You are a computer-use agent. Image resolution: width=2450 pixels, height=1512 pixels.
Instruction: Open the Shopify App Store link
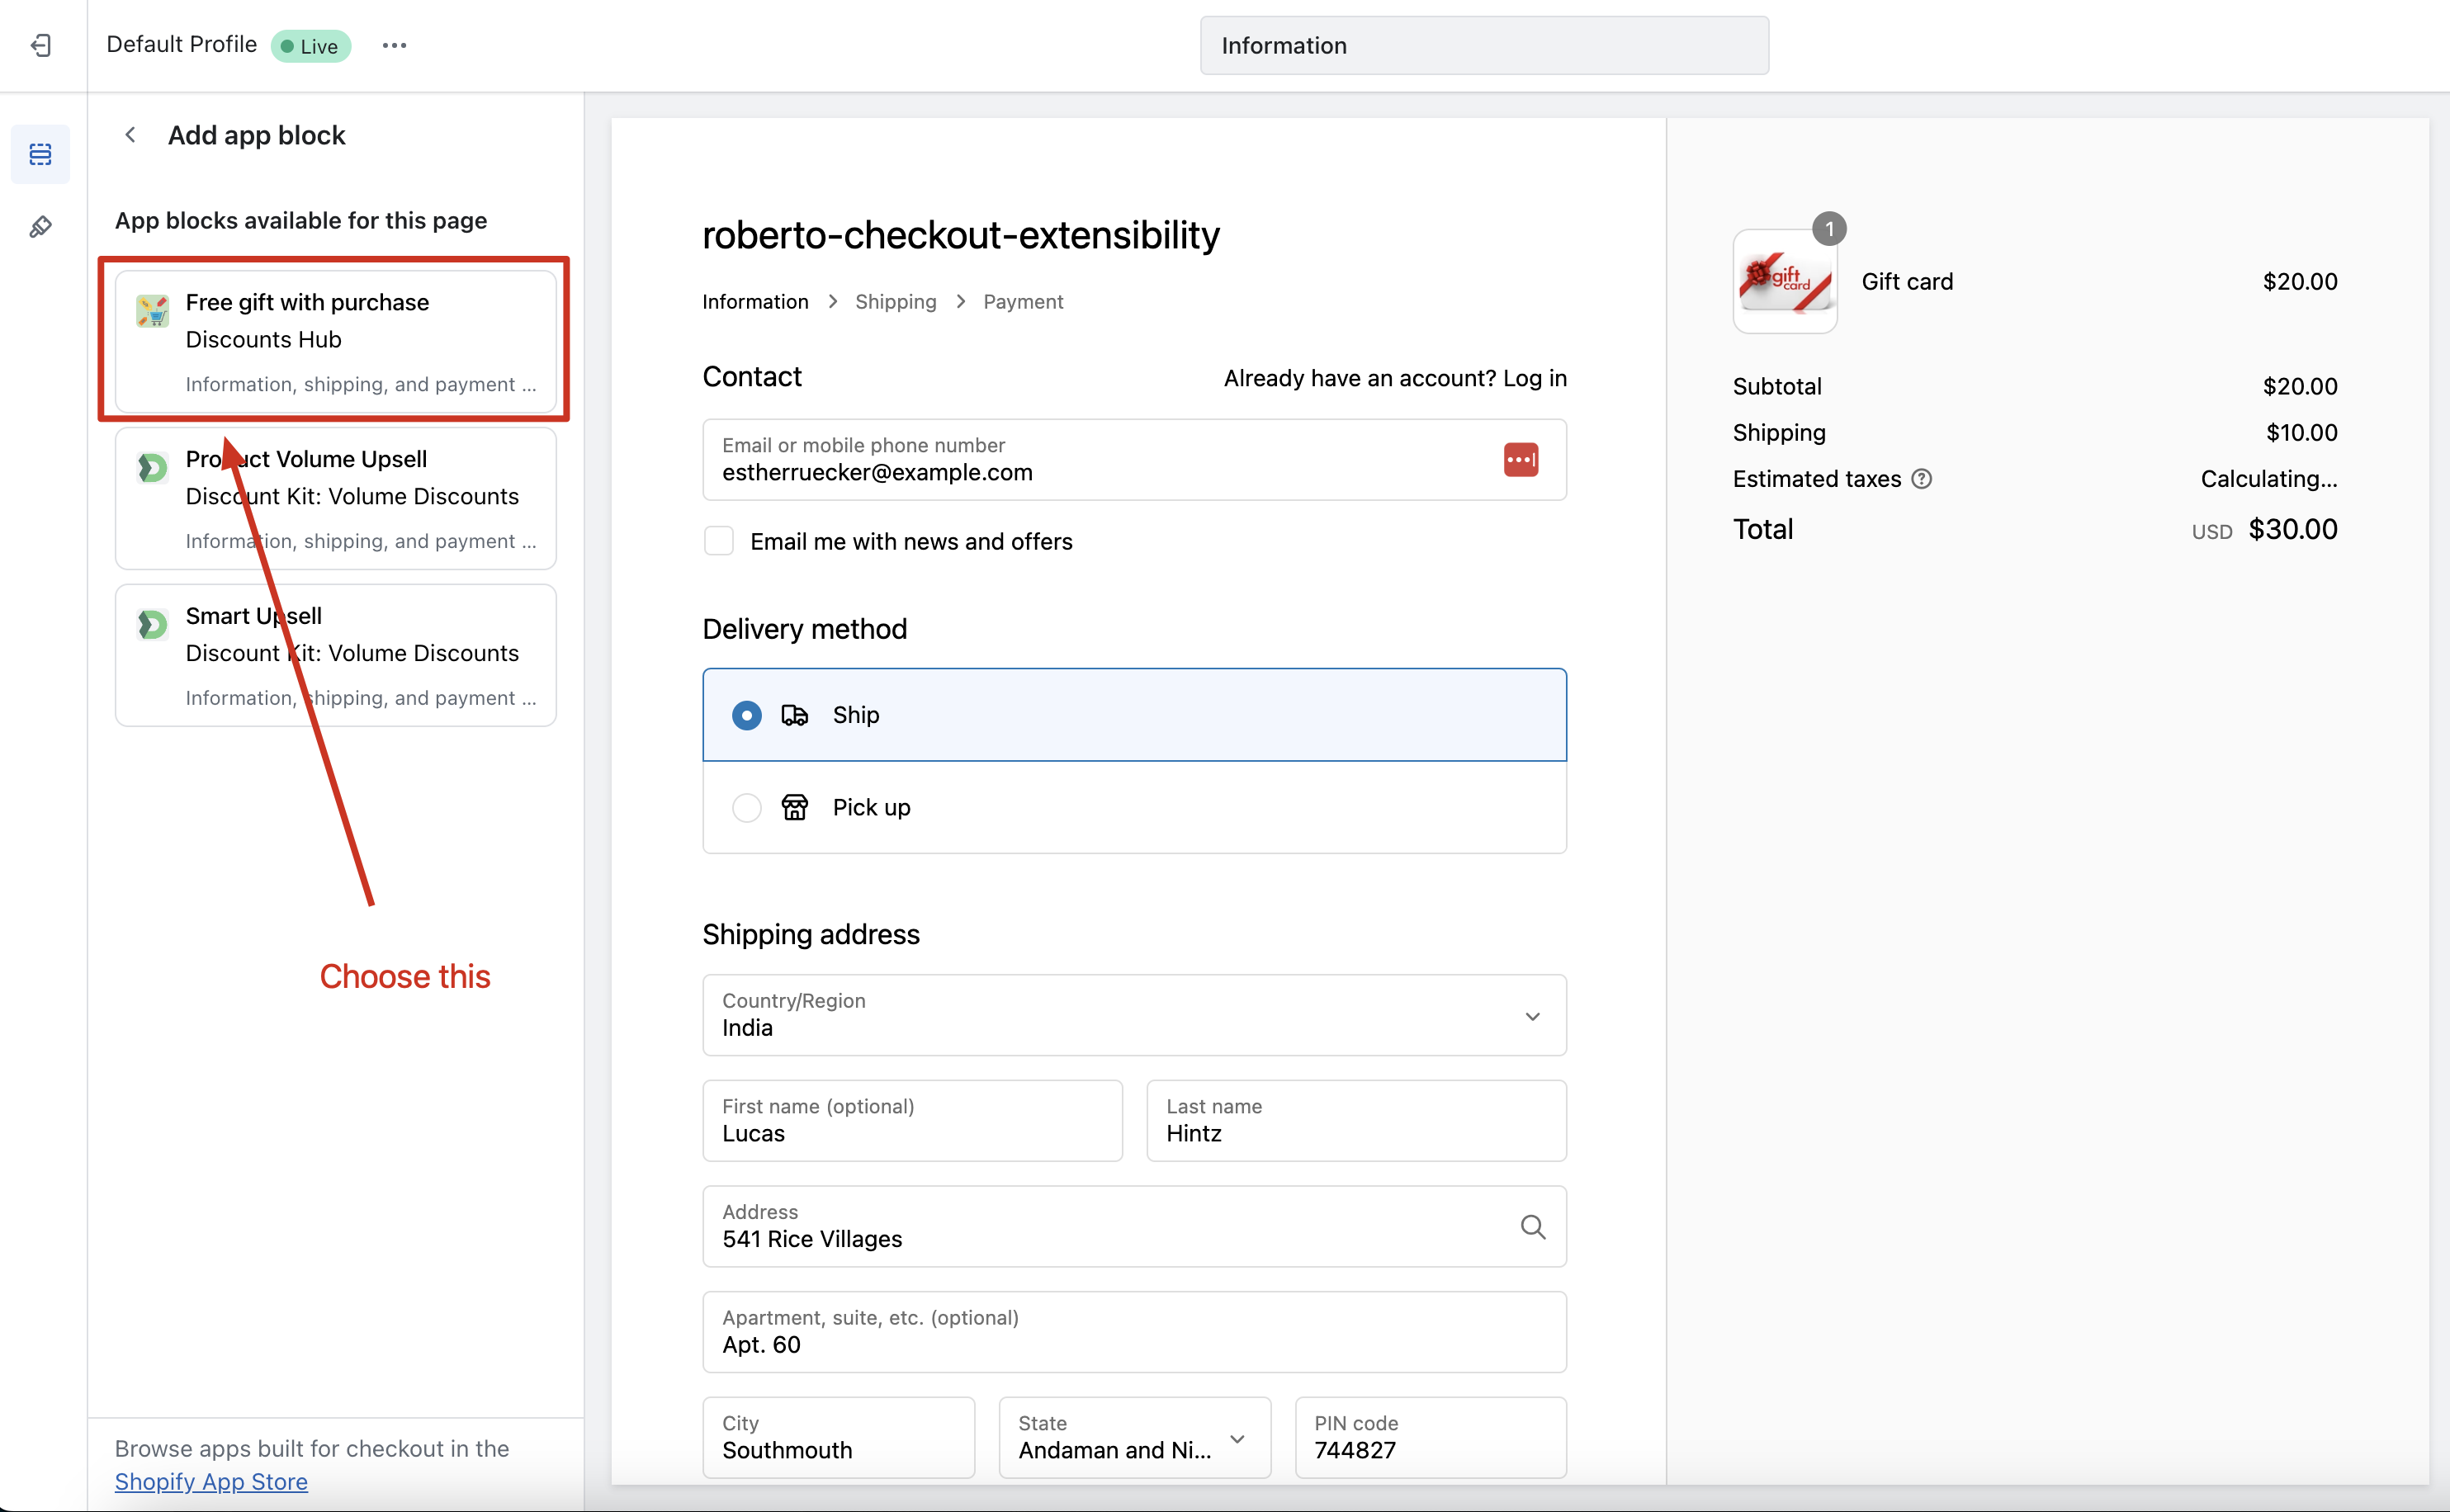point(211,1481)
